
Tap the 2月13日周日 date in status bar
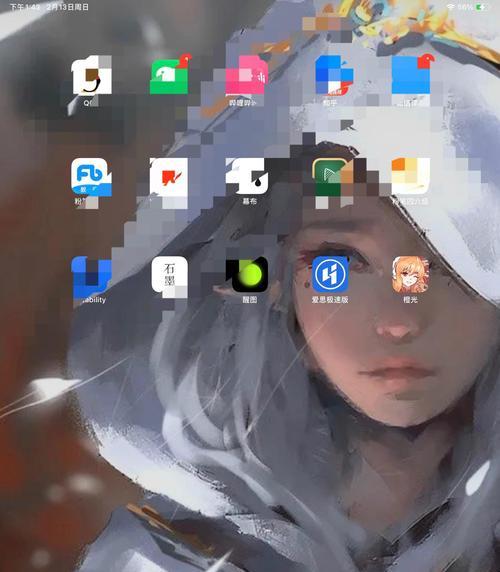[x=68, y=7]
